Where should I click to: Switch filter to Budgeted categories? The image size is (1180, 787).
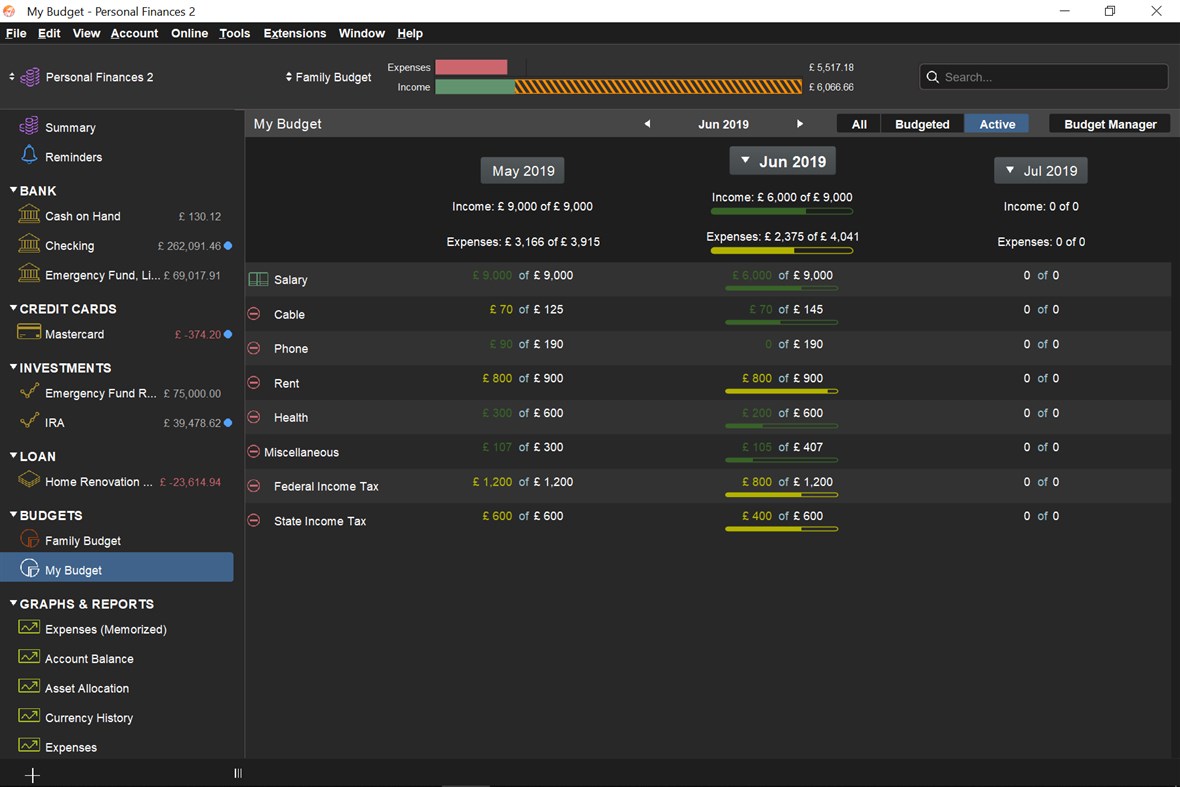coord(922,124)
